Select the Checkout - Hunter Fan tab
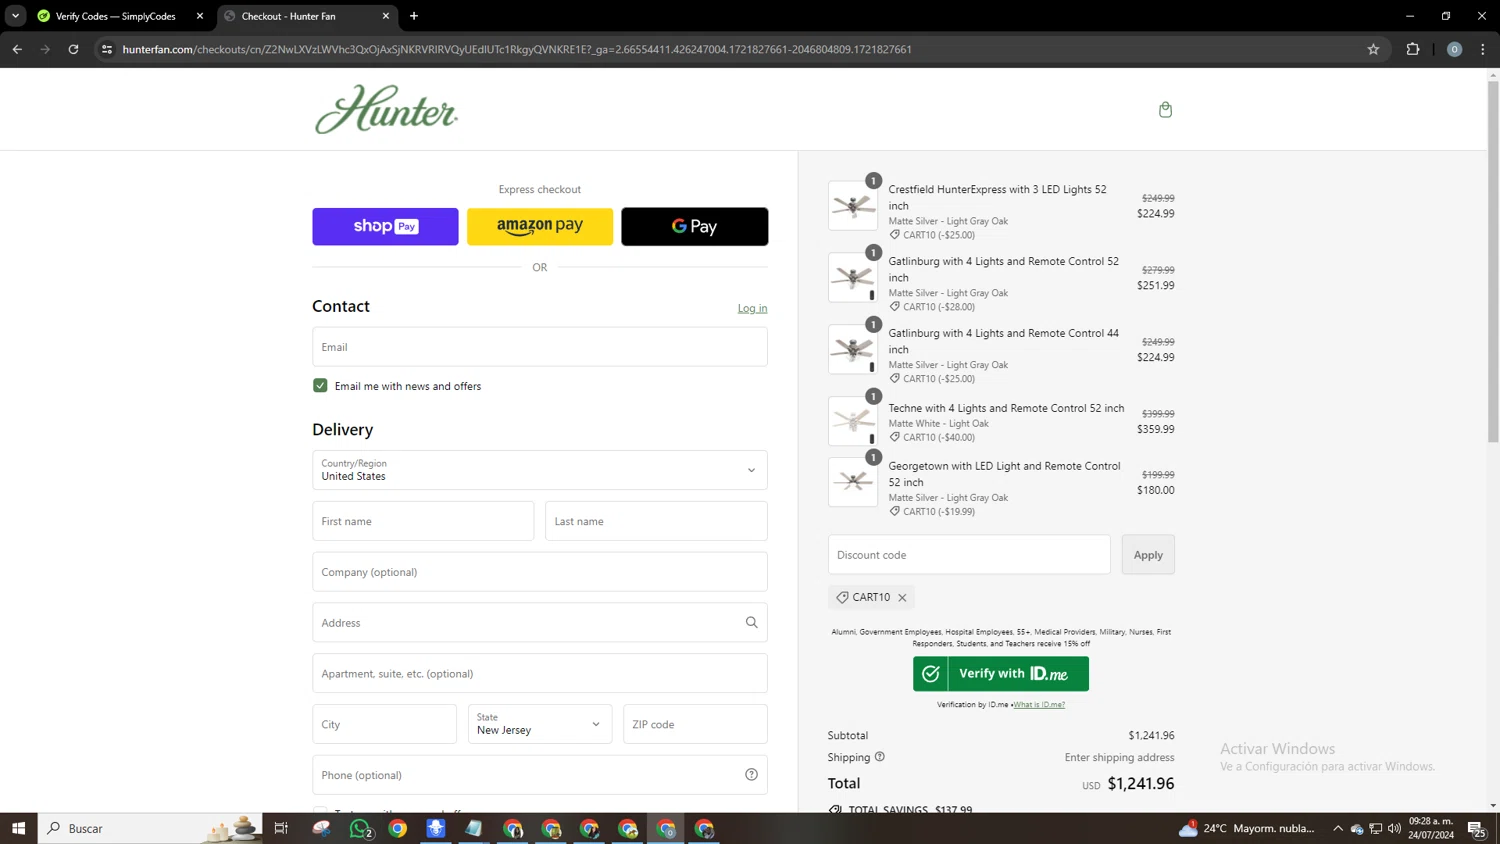The image size is (1500, 844). (x=306, y=16)
